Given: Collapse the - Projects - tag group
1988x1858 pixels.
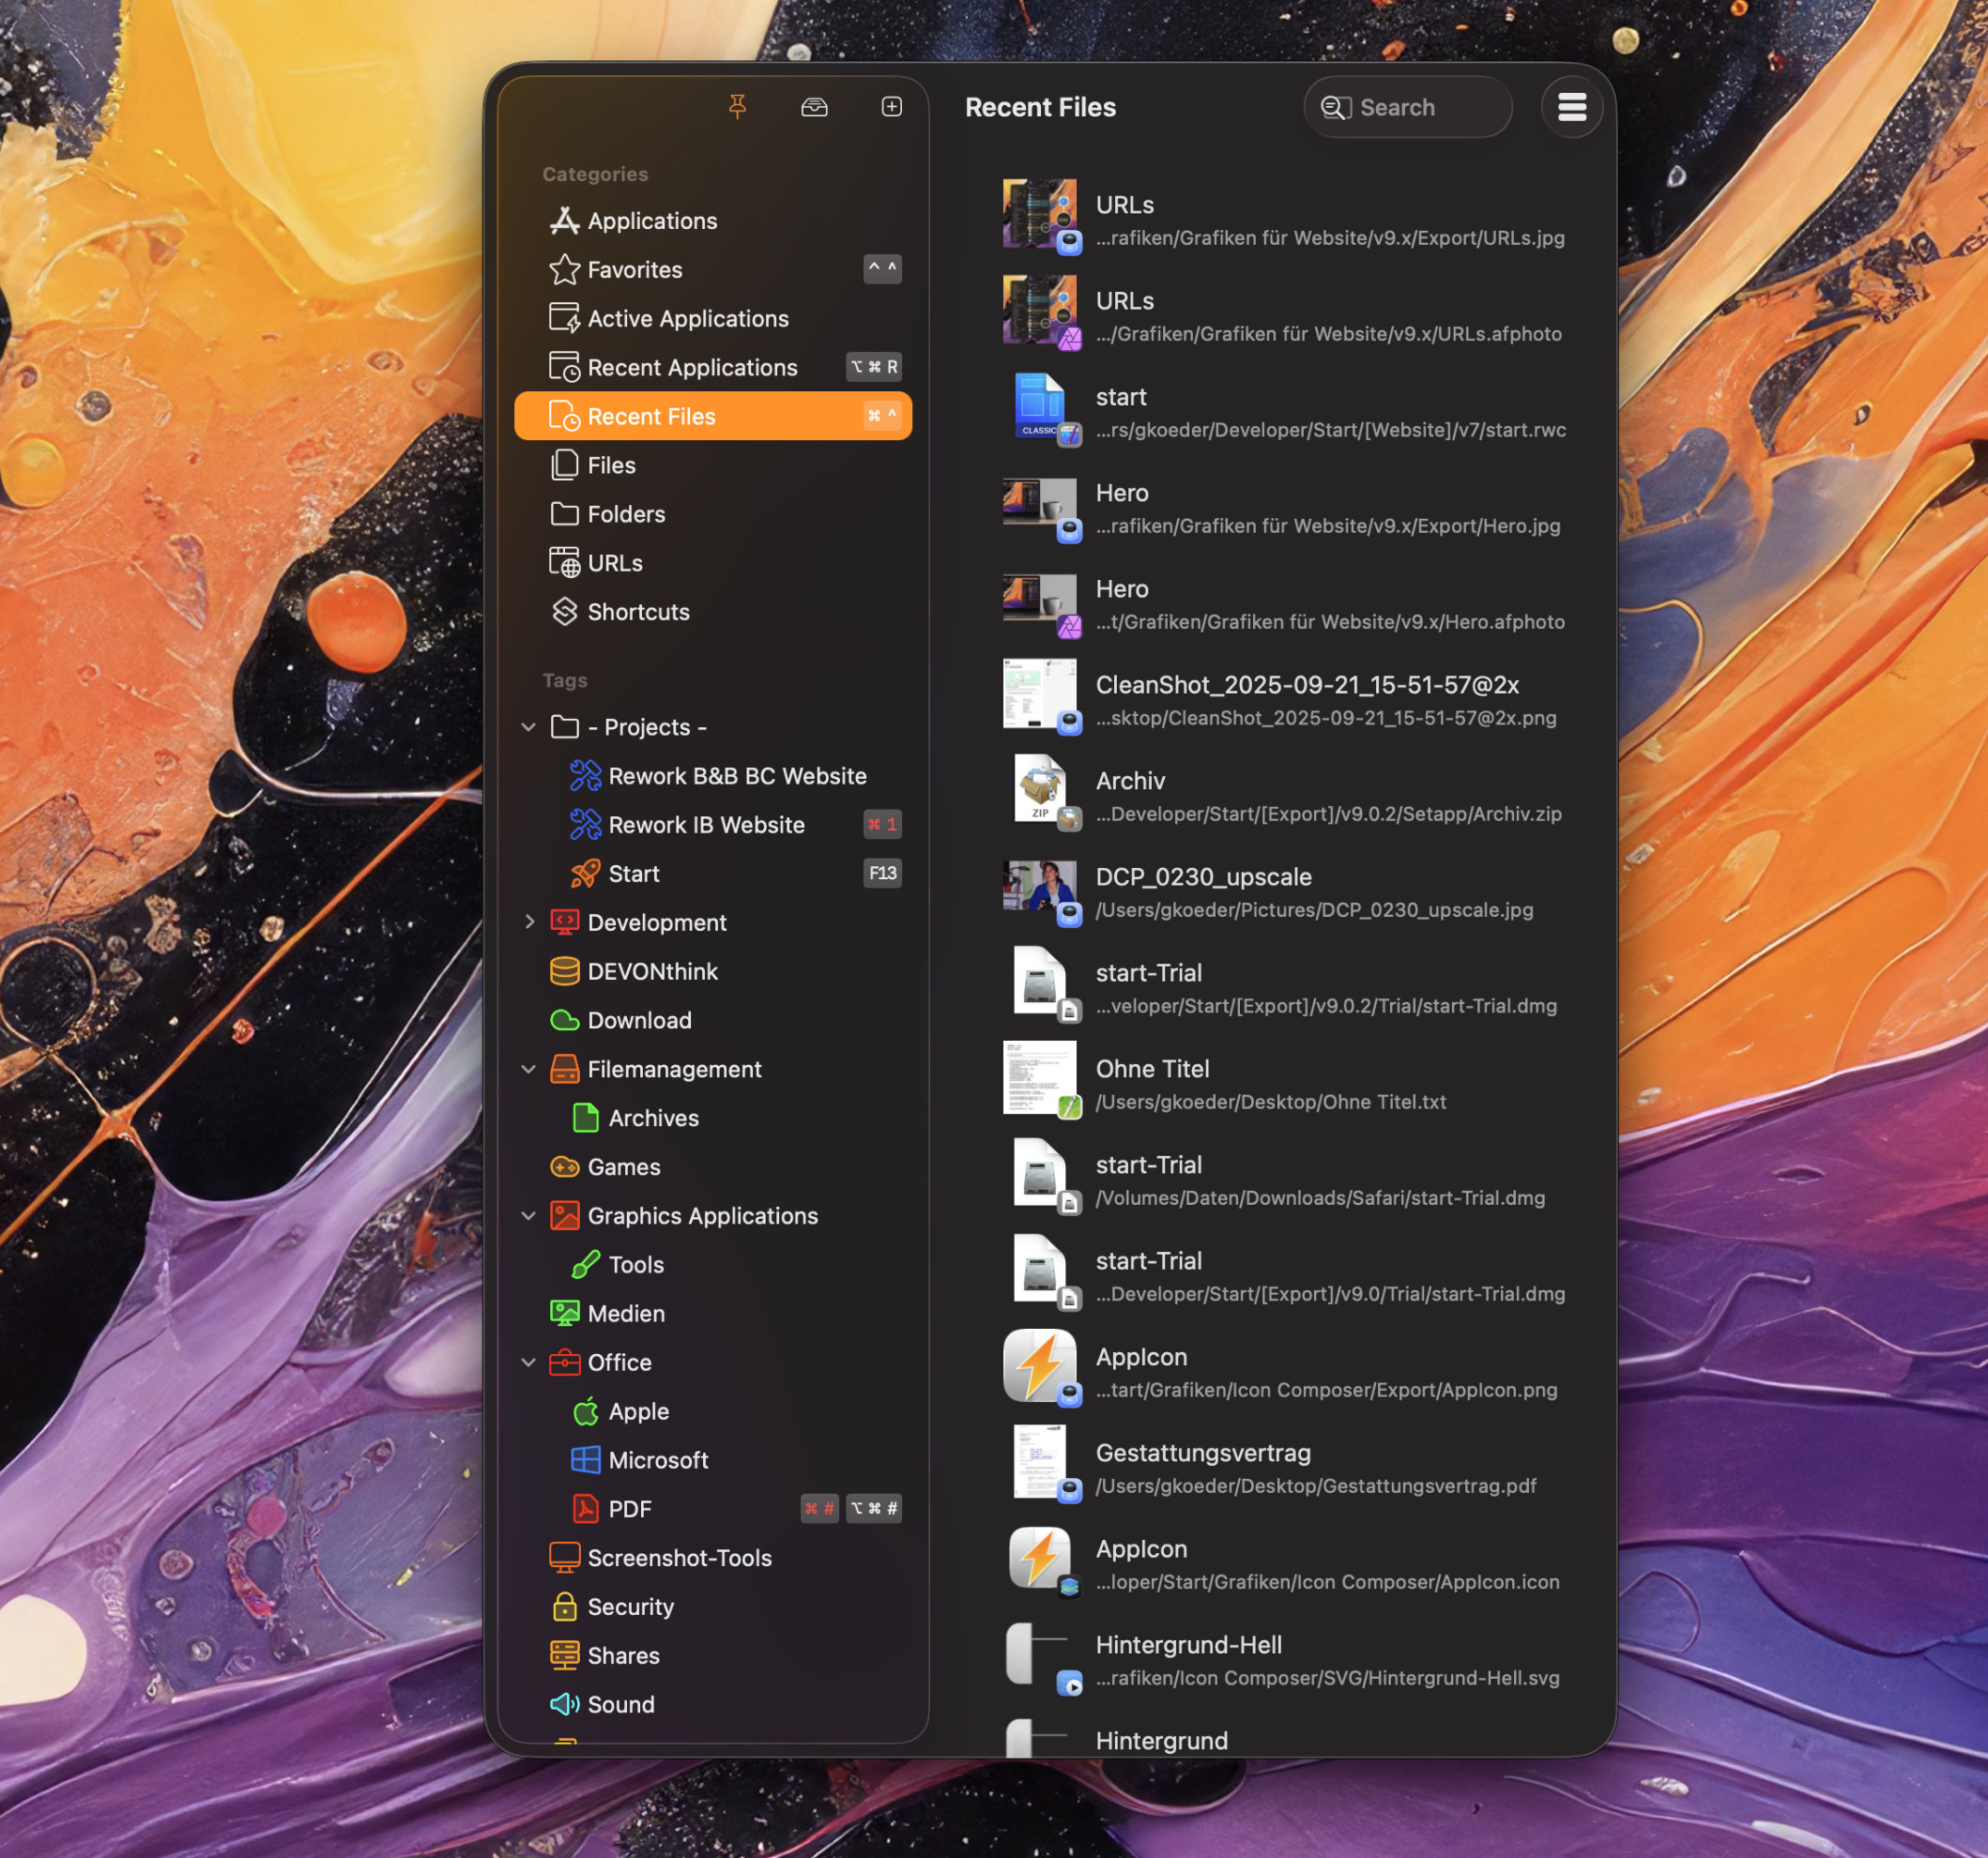Looking at the screenshot, I should 529,727.
